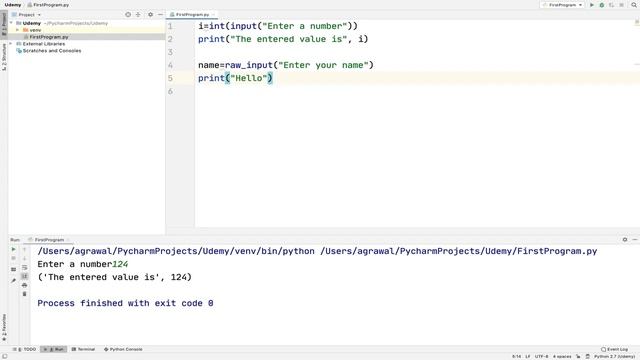Click LF line separator in status bar
Image resolution: width=640 pixels, height=360 pixels.
(x=528, y=356)
